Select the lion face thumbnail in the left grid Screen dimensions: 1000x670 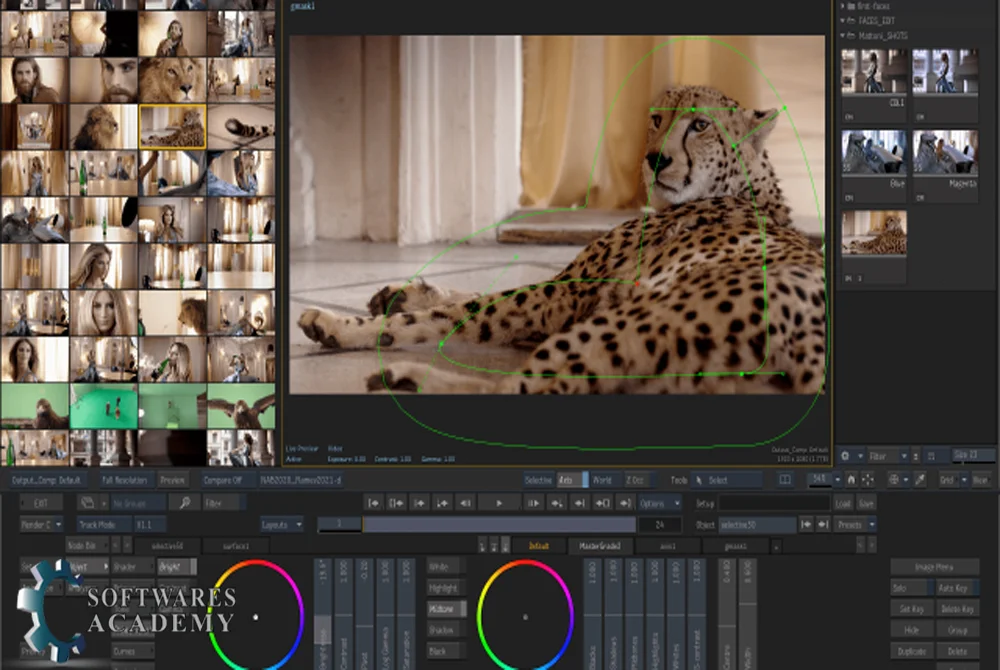pyautogui.click(x=172, y=80)
